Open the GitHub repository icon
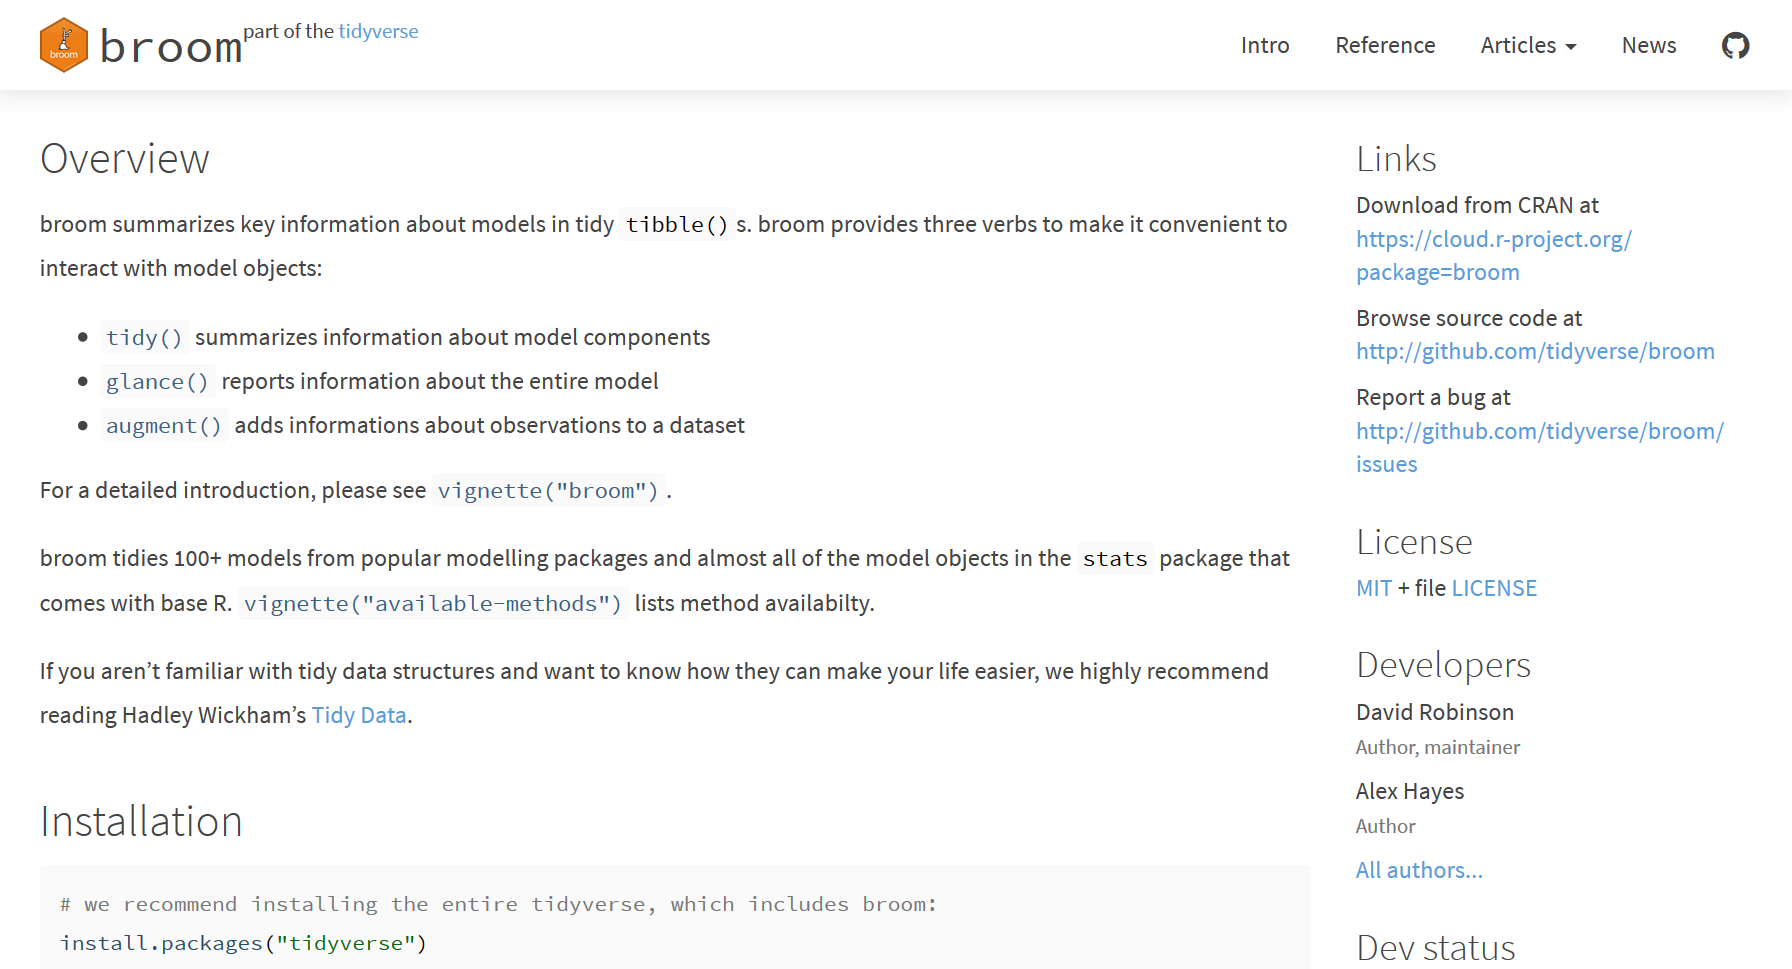The image size is (1792, 969). point(1735,45)
